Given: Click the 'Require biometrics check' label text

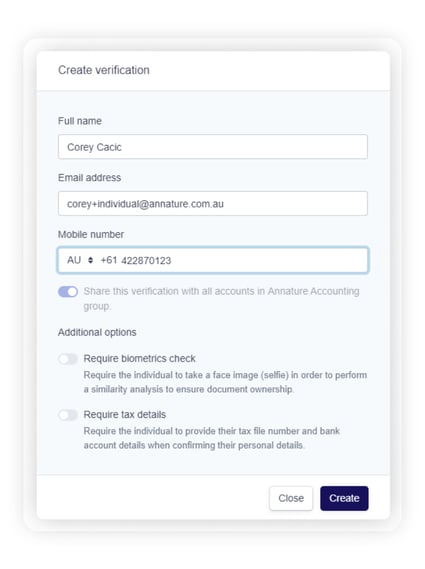Looking at the screenshot, I should [139, 359].
